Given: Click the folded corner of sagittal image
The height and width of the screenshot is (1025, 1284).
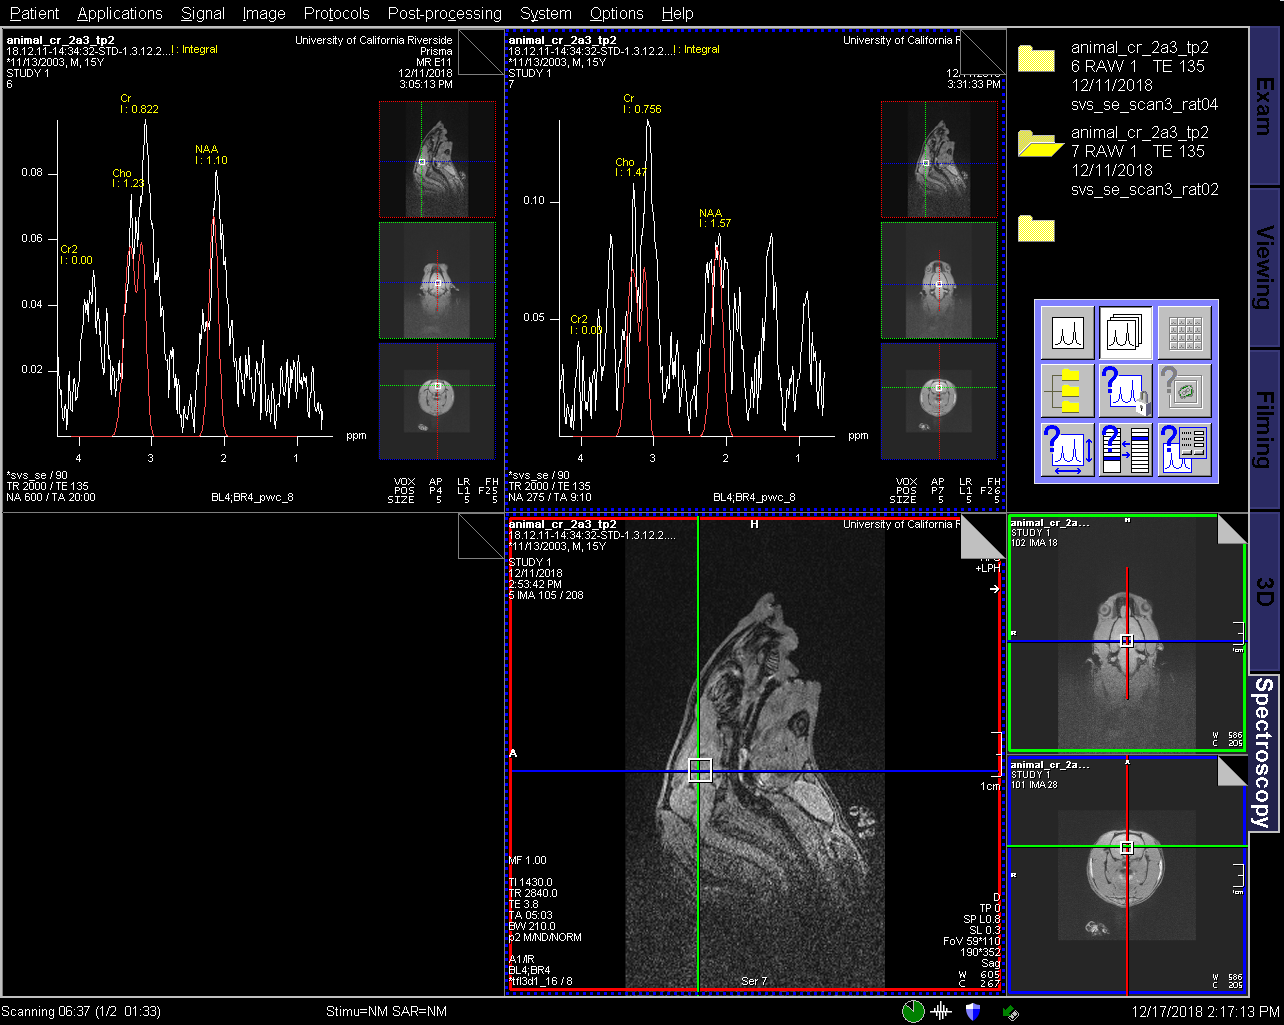Looking at the screenshot, I should point(980,538).
